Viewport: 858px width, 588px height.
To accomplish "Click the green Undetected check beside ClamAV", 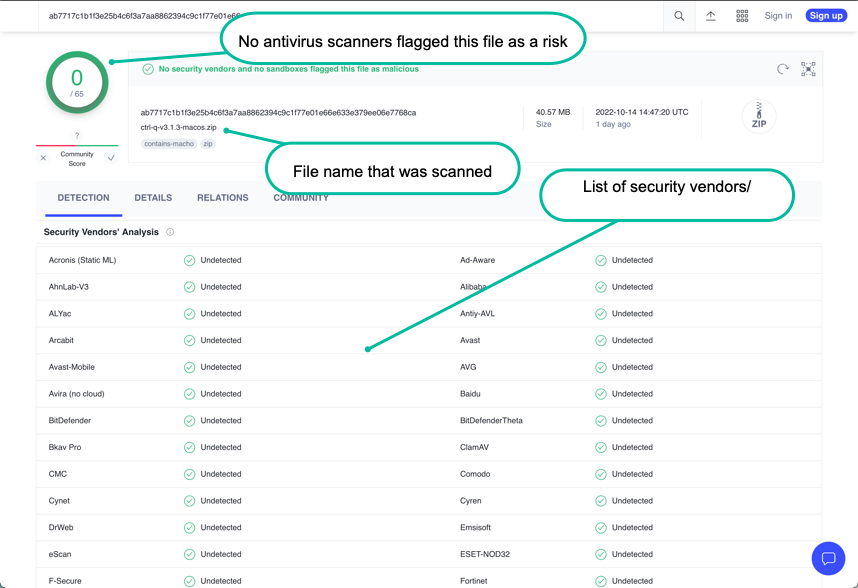I will (x=602, y=447).
